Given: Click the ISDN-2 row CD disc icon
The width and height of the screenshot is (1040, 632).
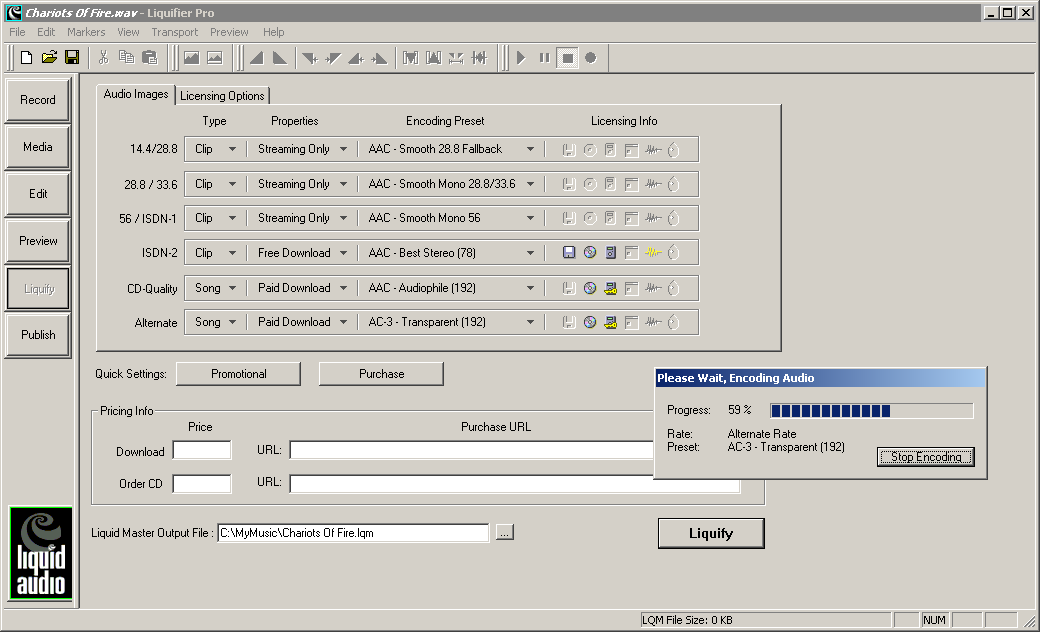Looking at the screenshot, I should tap(590, 253).
